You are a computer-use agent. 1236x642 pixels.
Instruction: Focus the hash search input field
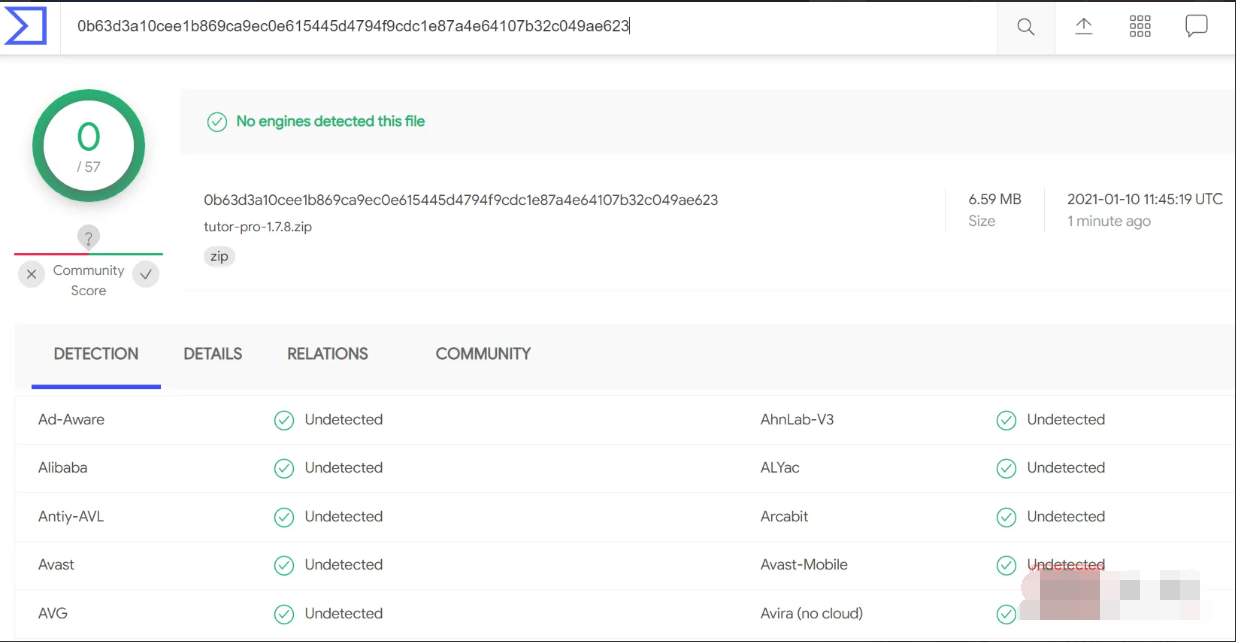530,27
